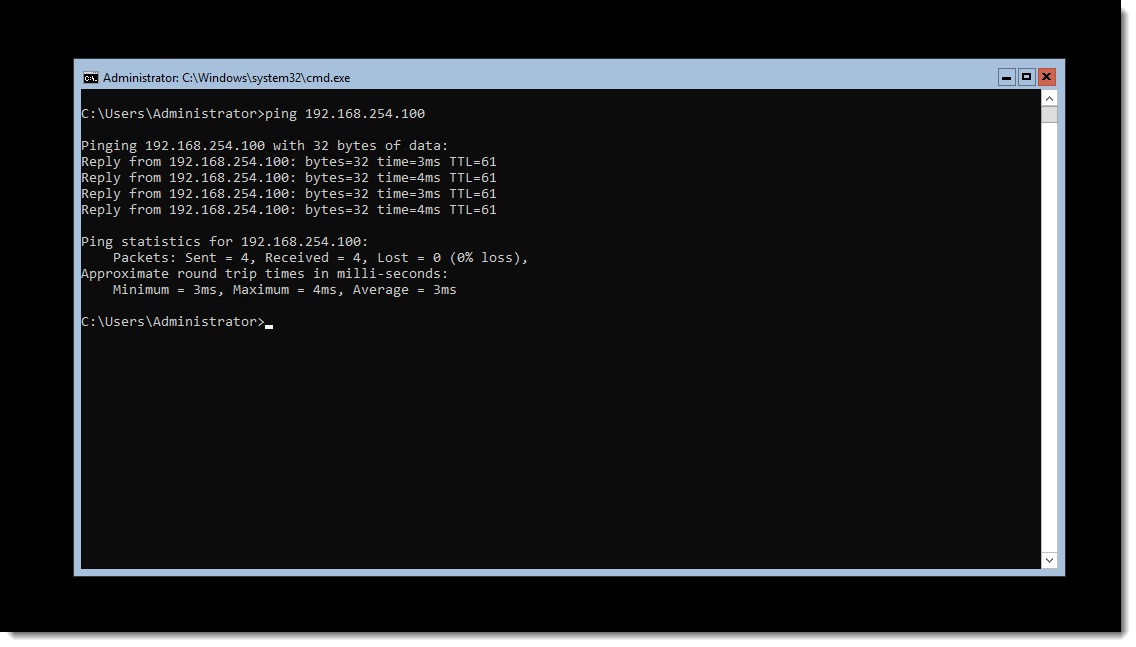Open the cmd.exe system menu icon
The width and height of the screenshot is (1136, 647).
91,78
